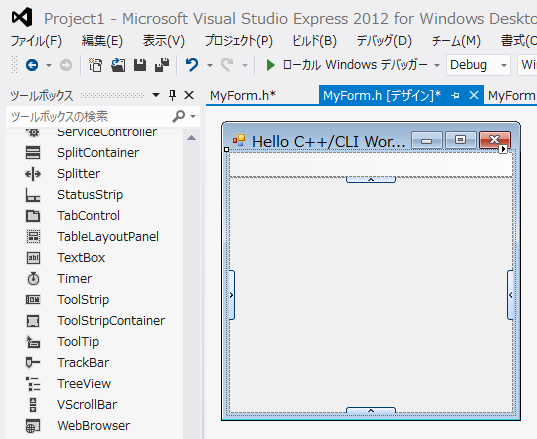Click the ToolStrip tool icon
537x439 pixels.
[x=33, y=300]
